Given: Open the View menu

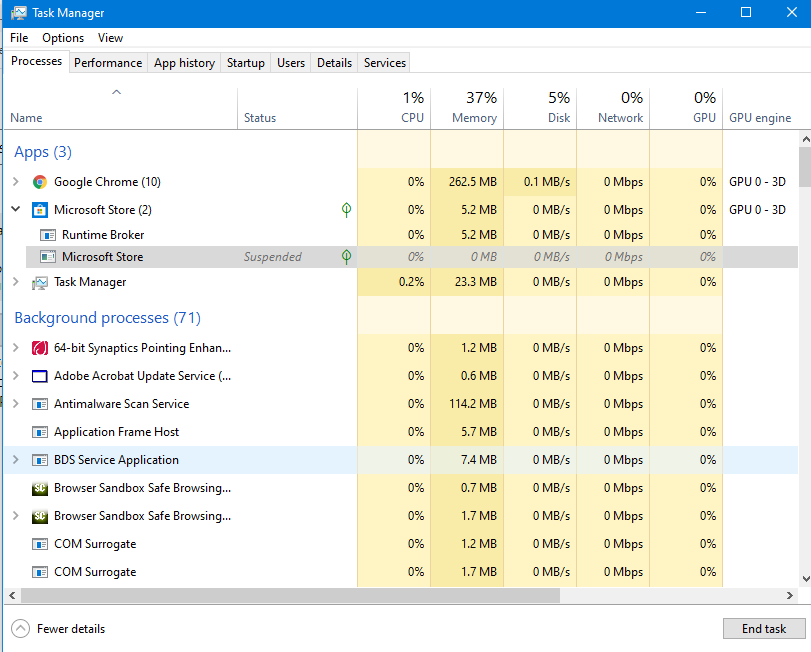Looking at the screenshot, I should (x=110, y=38).
